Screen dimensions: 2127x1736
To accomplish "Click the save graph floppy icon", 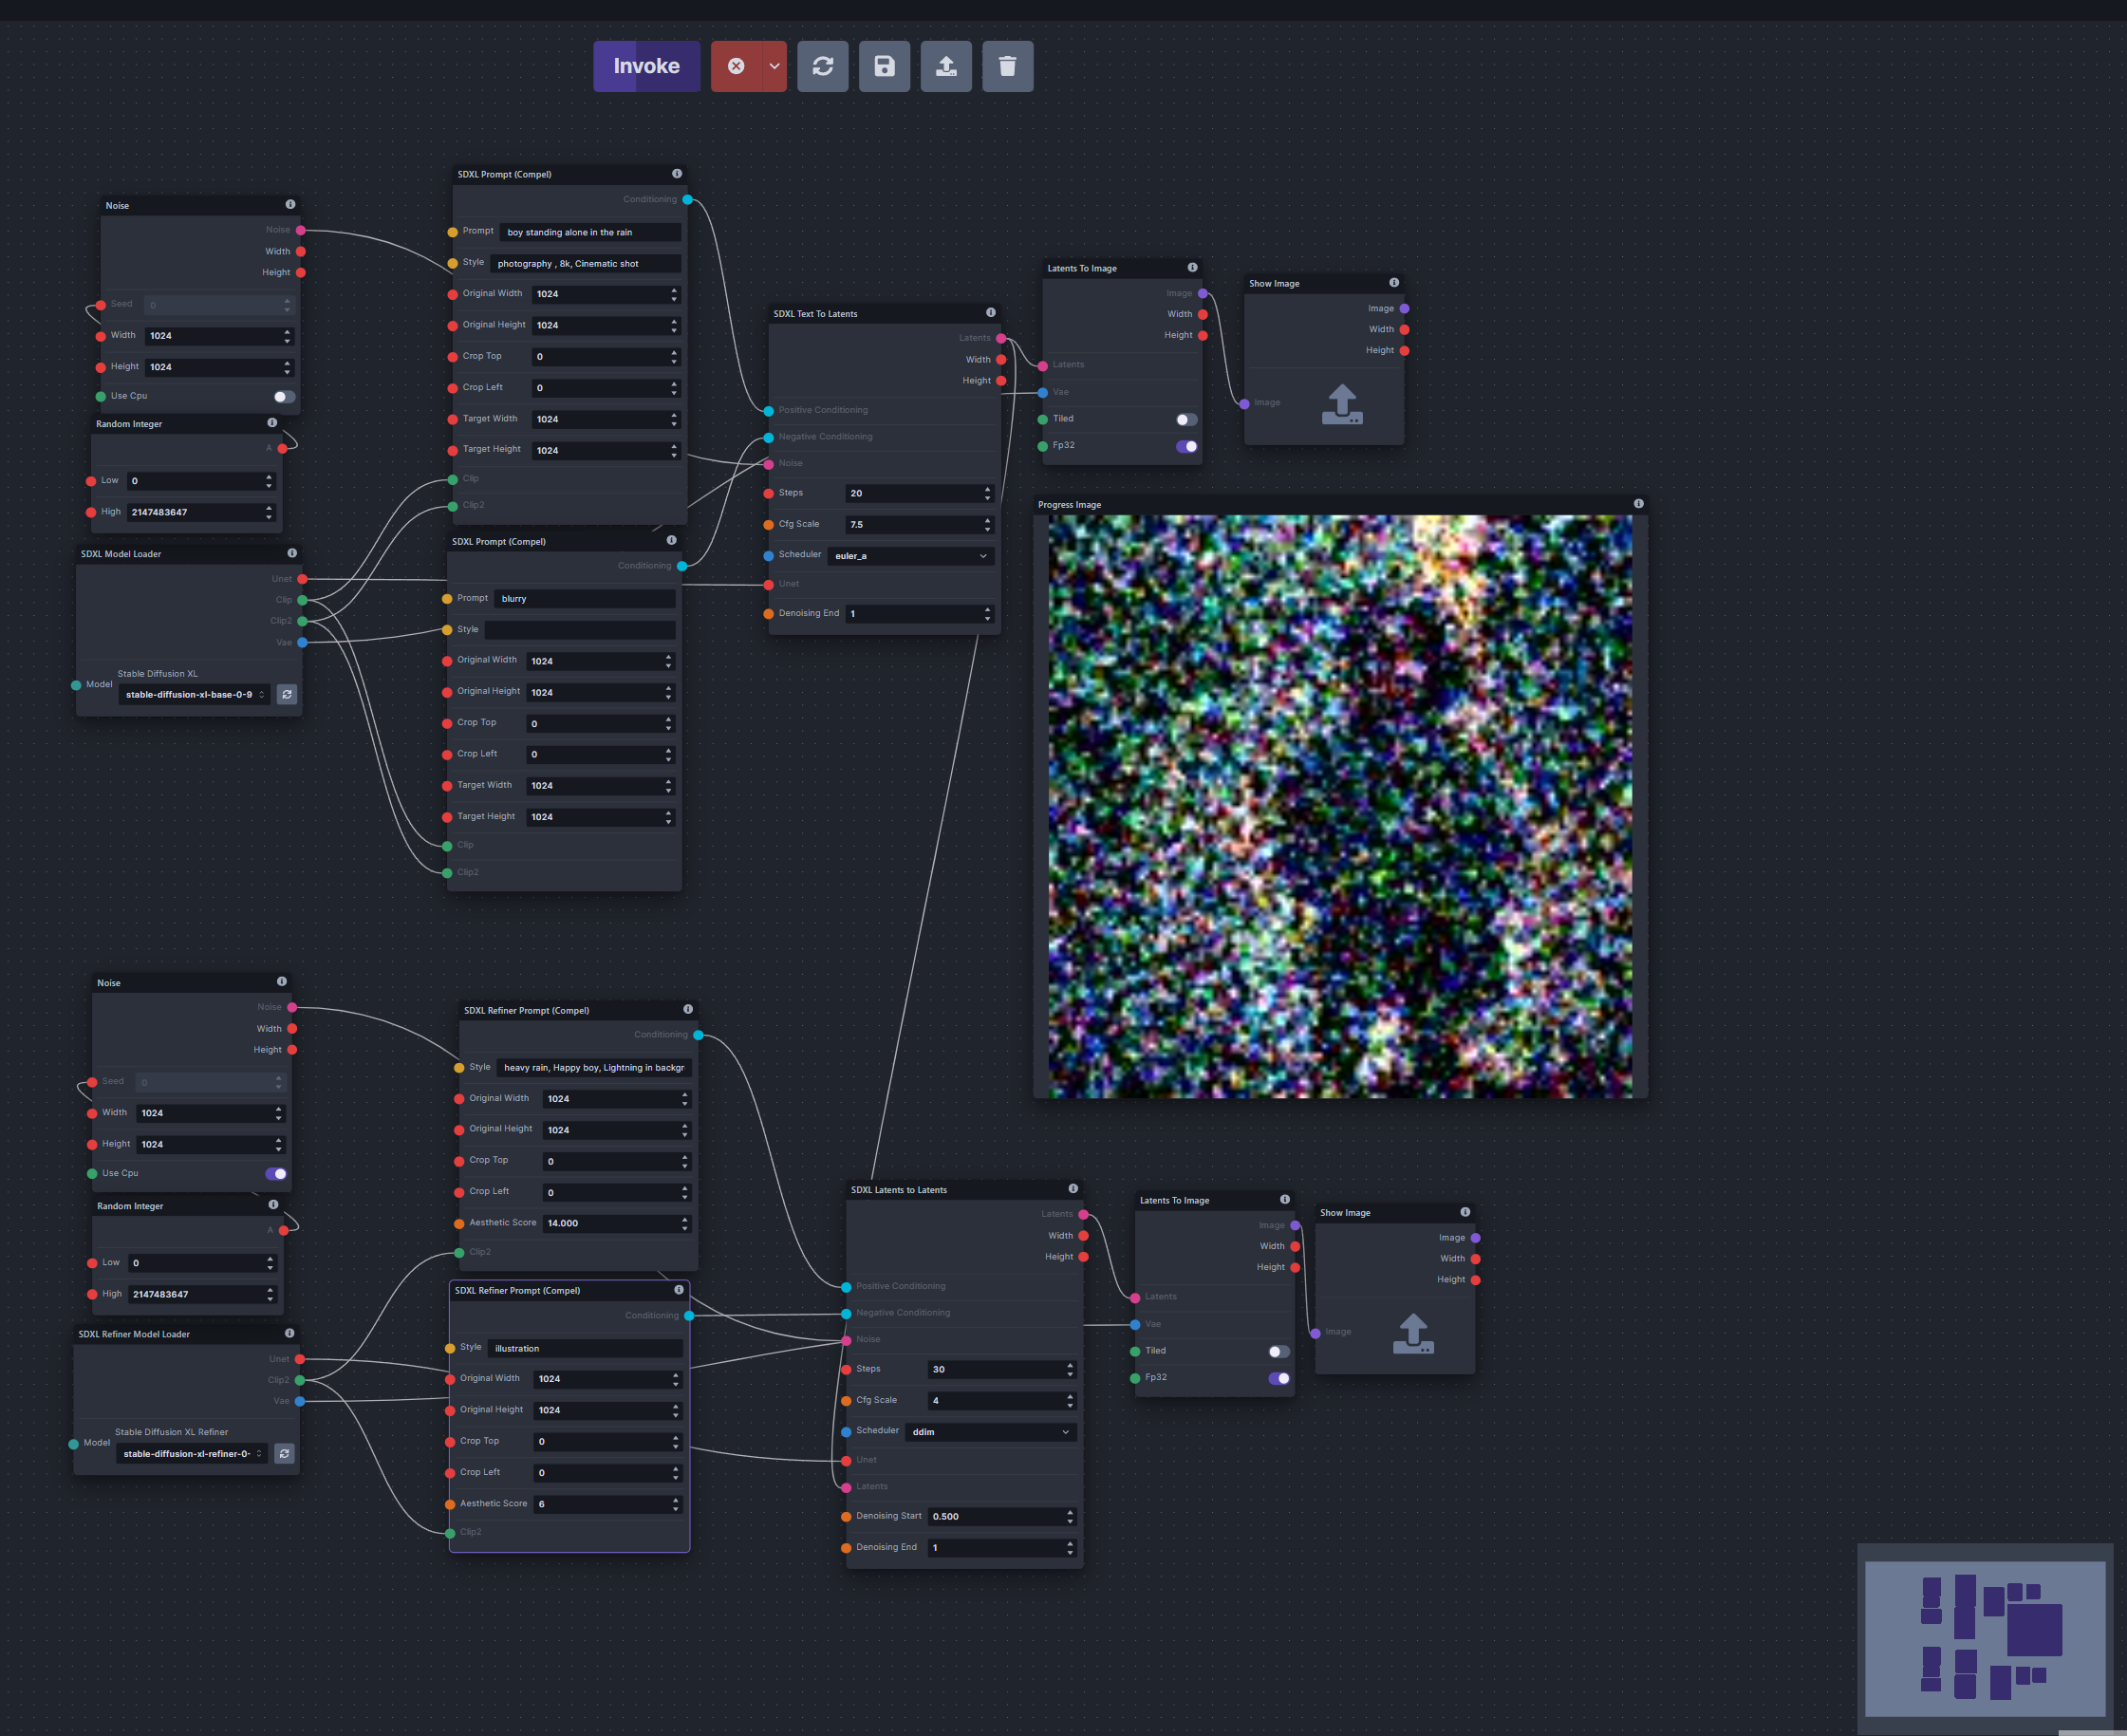I will click(884, 66).
